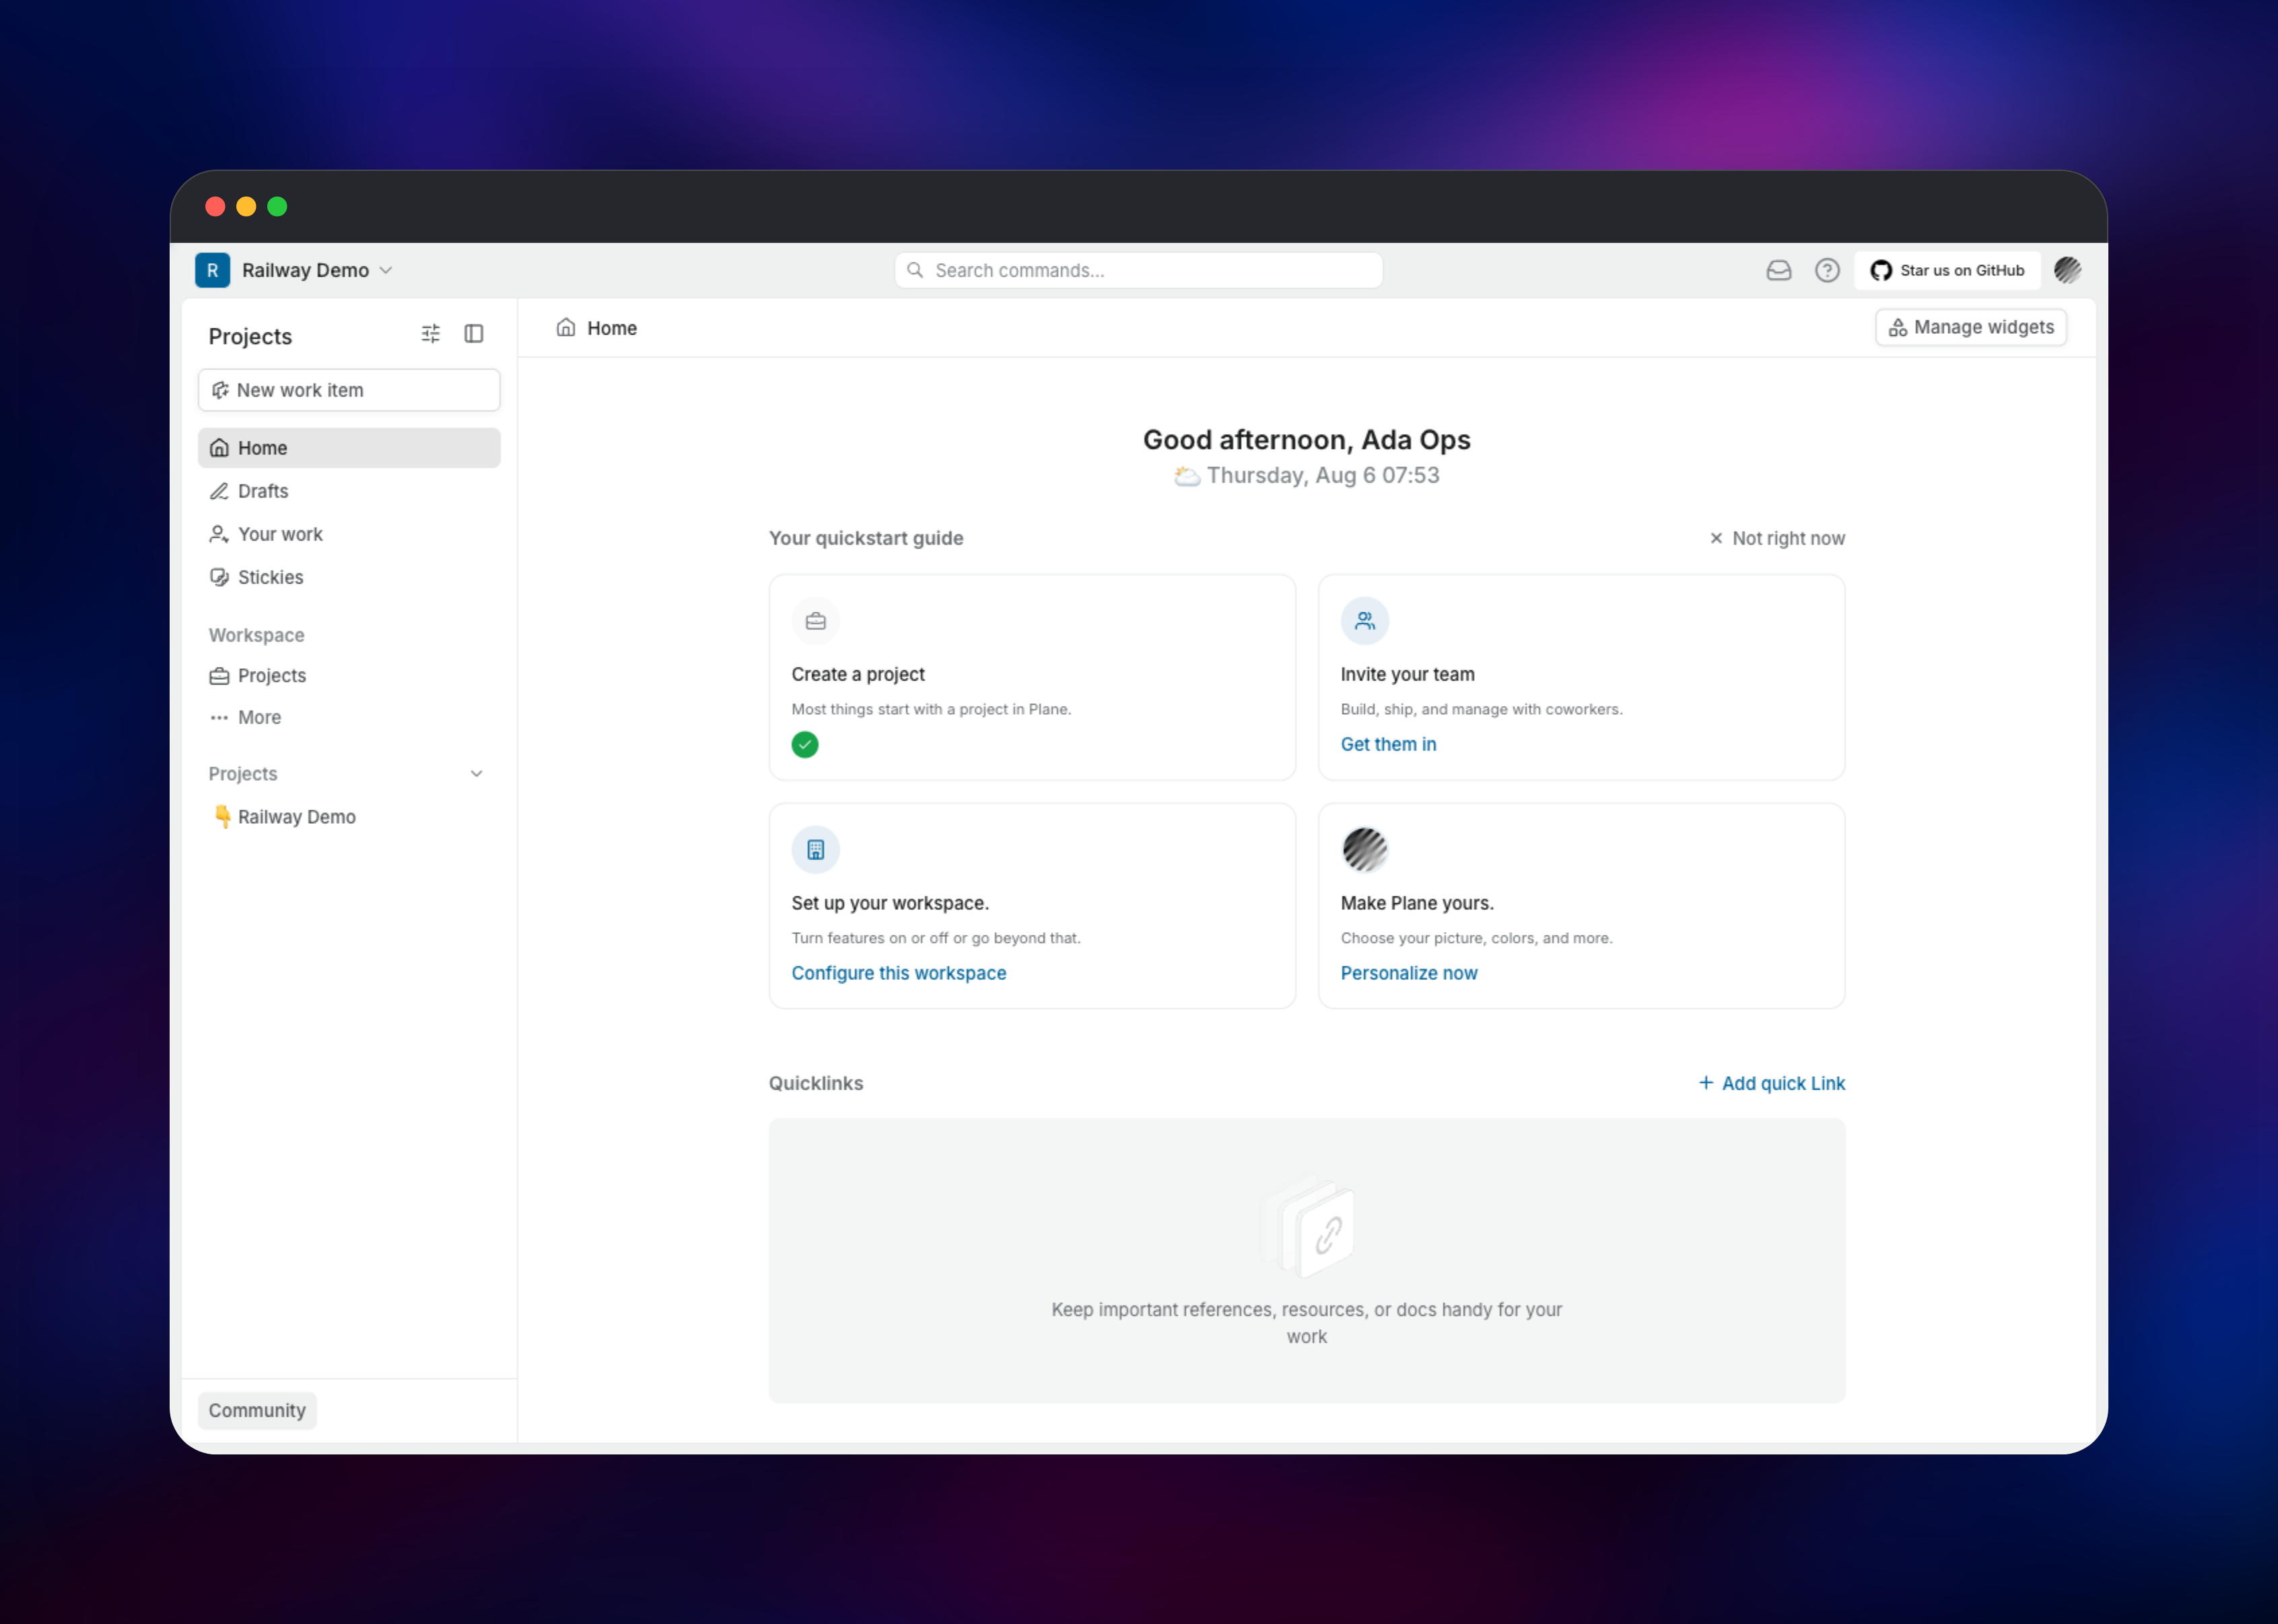
Task: Click the Good afternoon, Ada Ops greeting
Action: pyautogui.click(x=1307, y=440)
